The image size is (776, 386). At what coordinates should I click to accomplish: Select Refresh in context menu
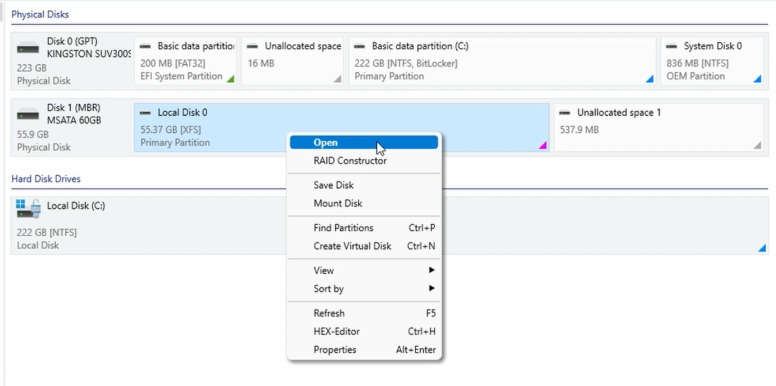point(364,313)
